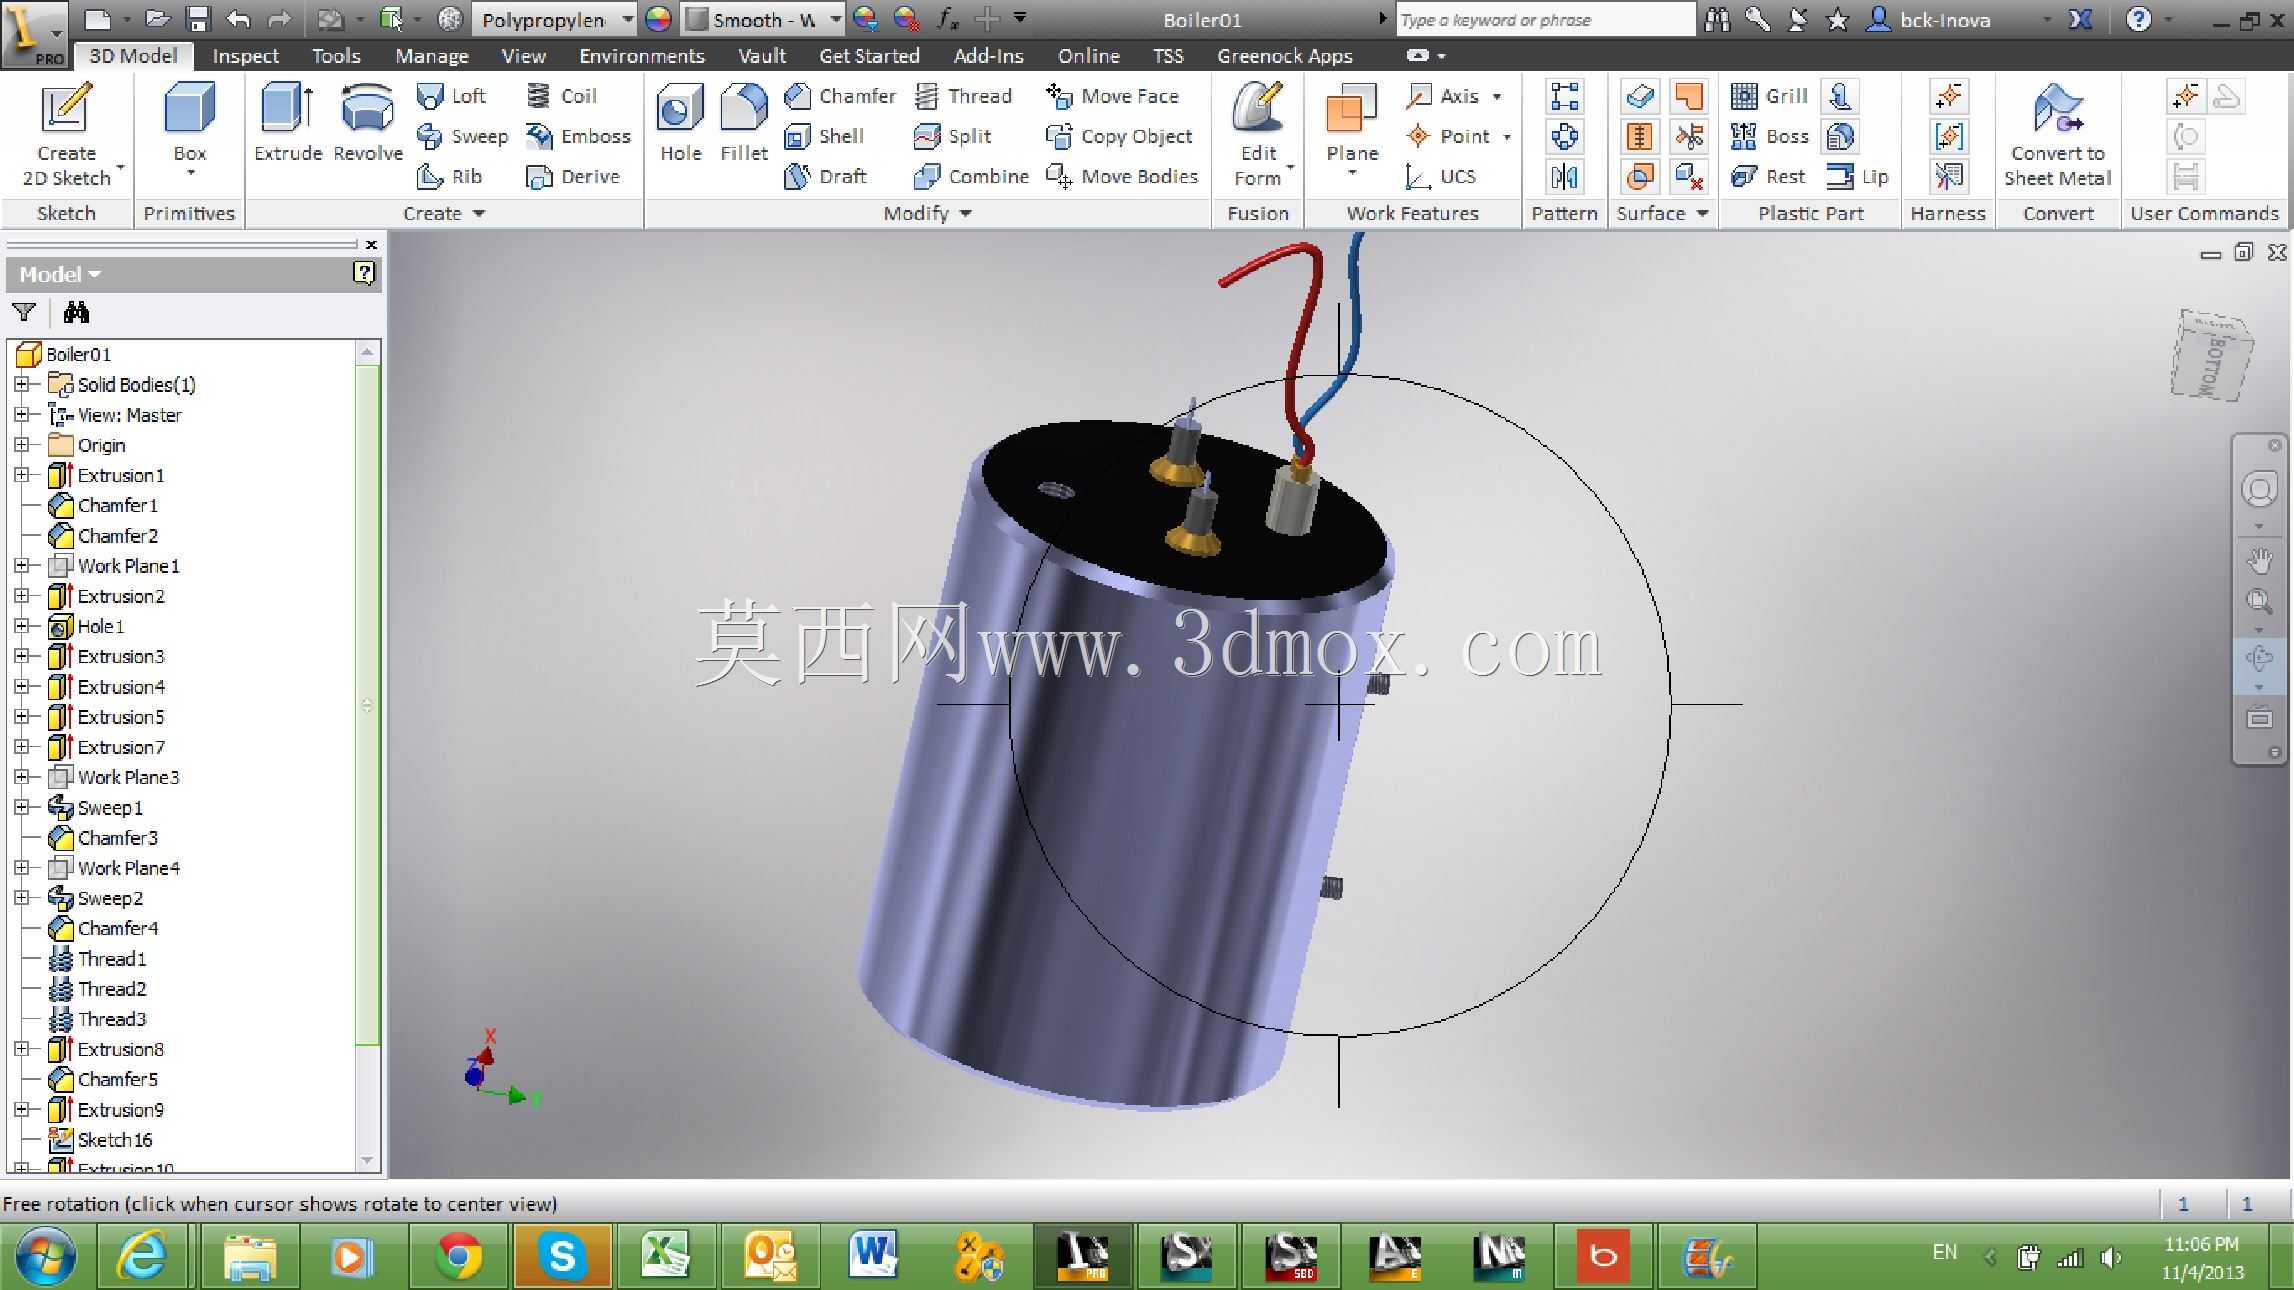The width and height of the screenshot is (2294, 1290).
Task: Open Microsoft Word from the taskbar
Action: 873,1256
